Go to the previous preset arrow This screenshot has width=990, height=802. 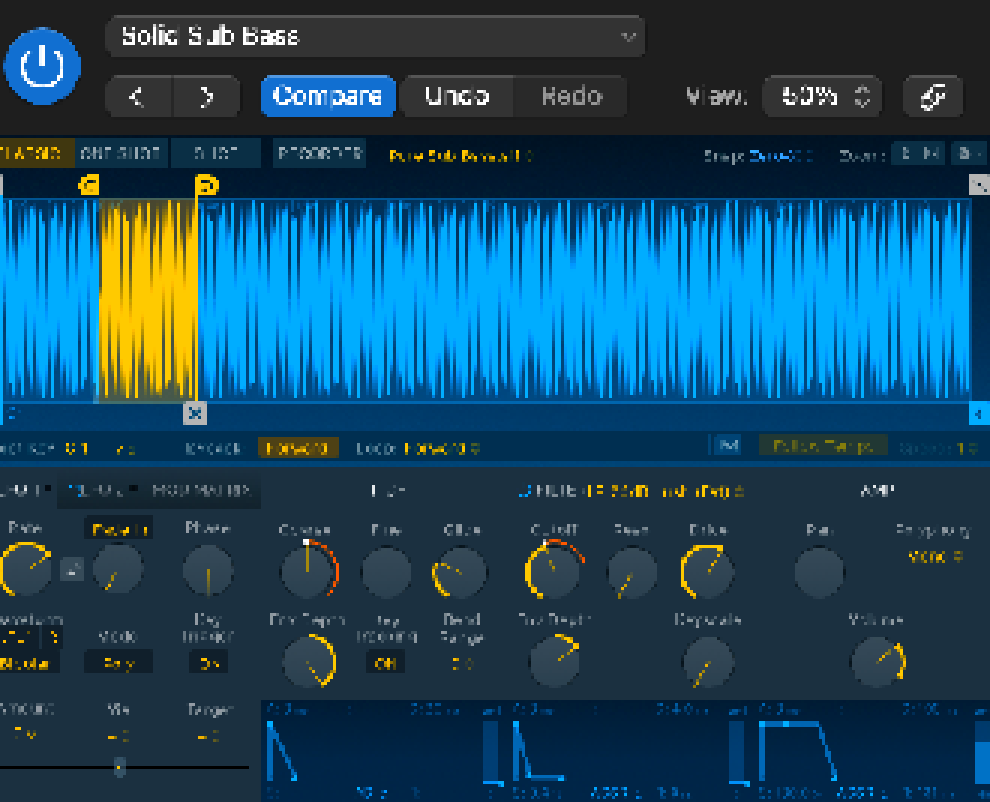(x=139, y=97)
